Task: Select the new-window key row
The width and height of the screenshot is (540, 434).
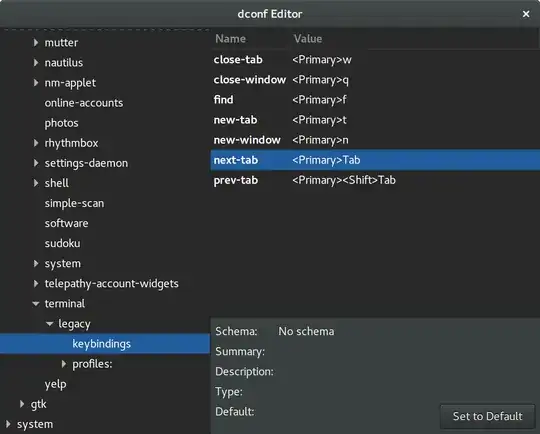Action: tap(375, 140)
